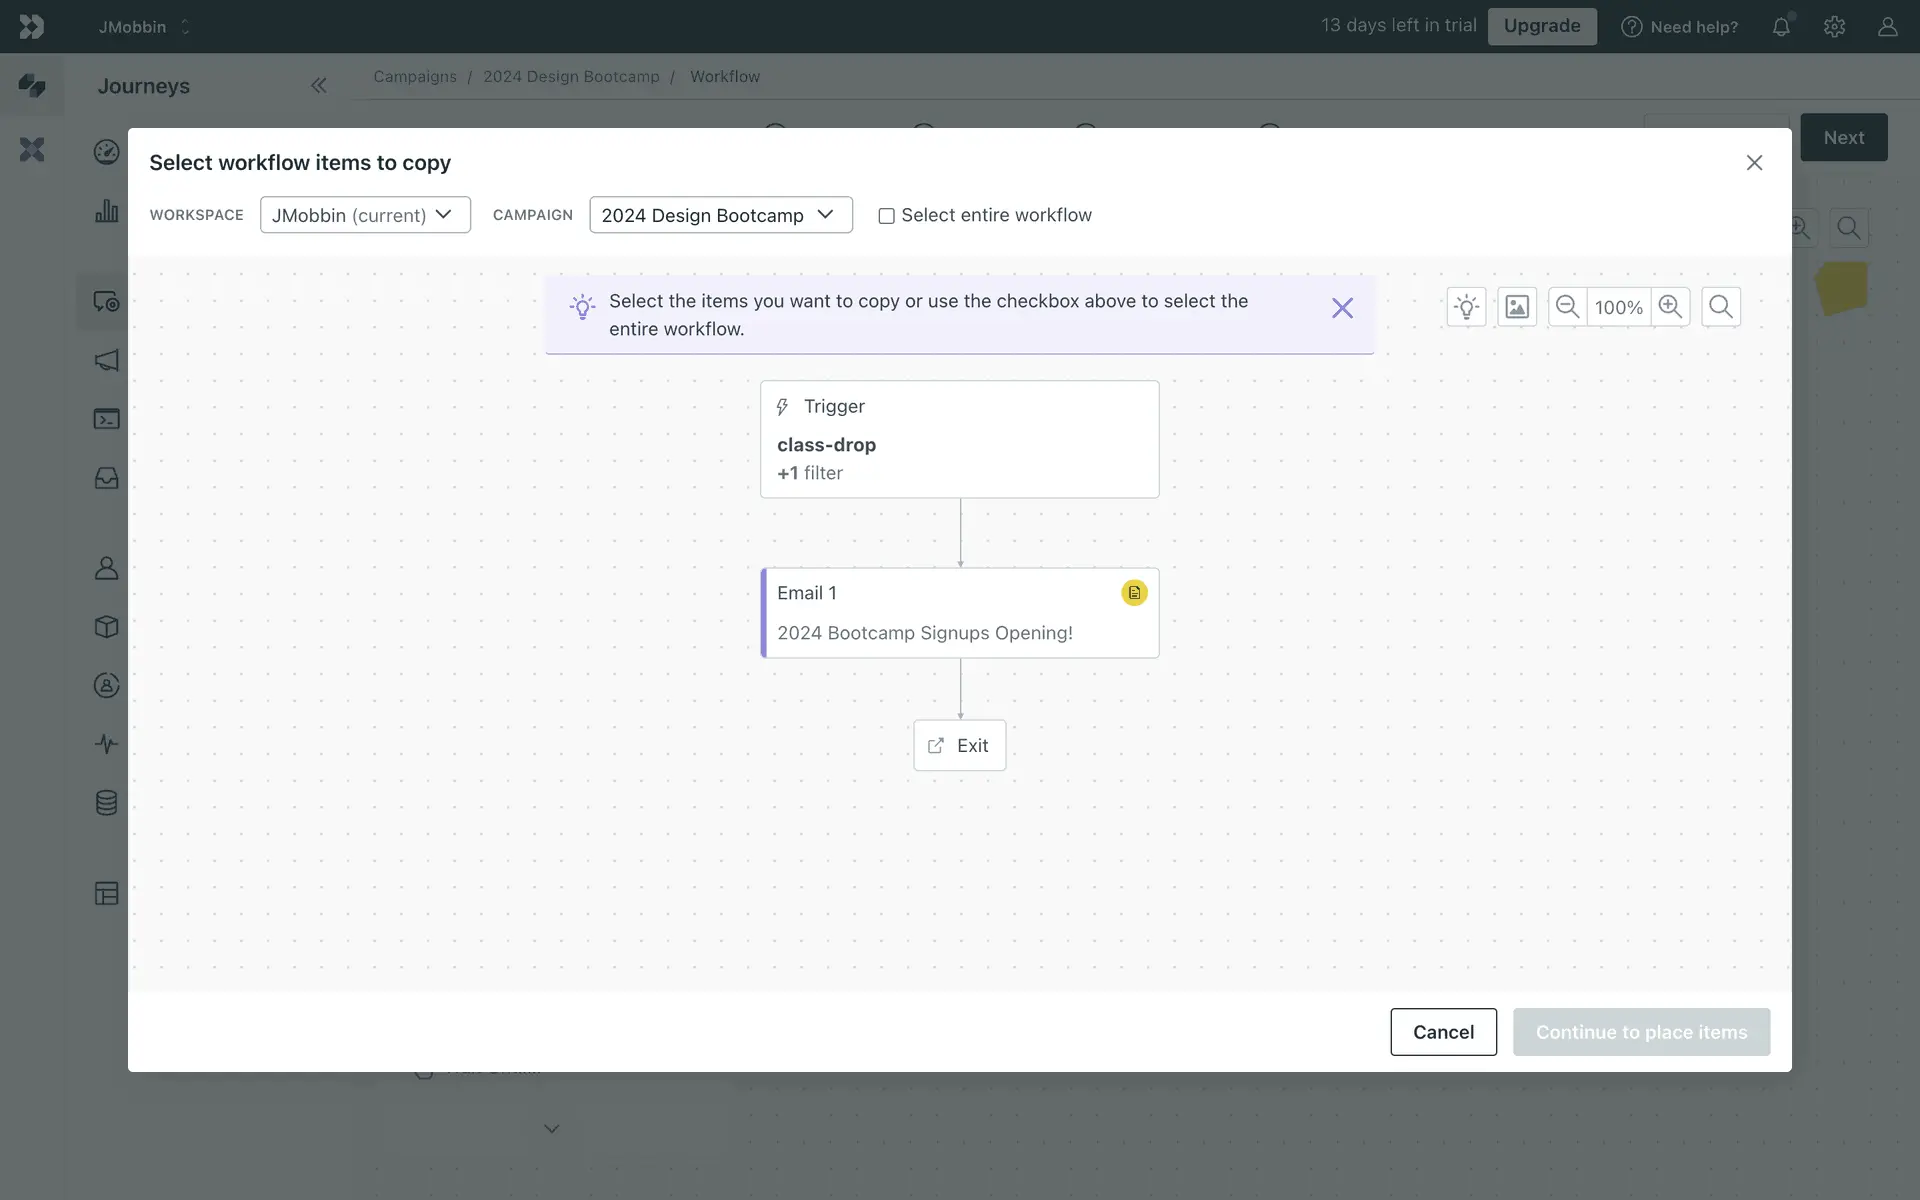This screenshot has height=1200, width=1920.
Task: Check Select entire workflow checkbox
Action: click(886, 216)
